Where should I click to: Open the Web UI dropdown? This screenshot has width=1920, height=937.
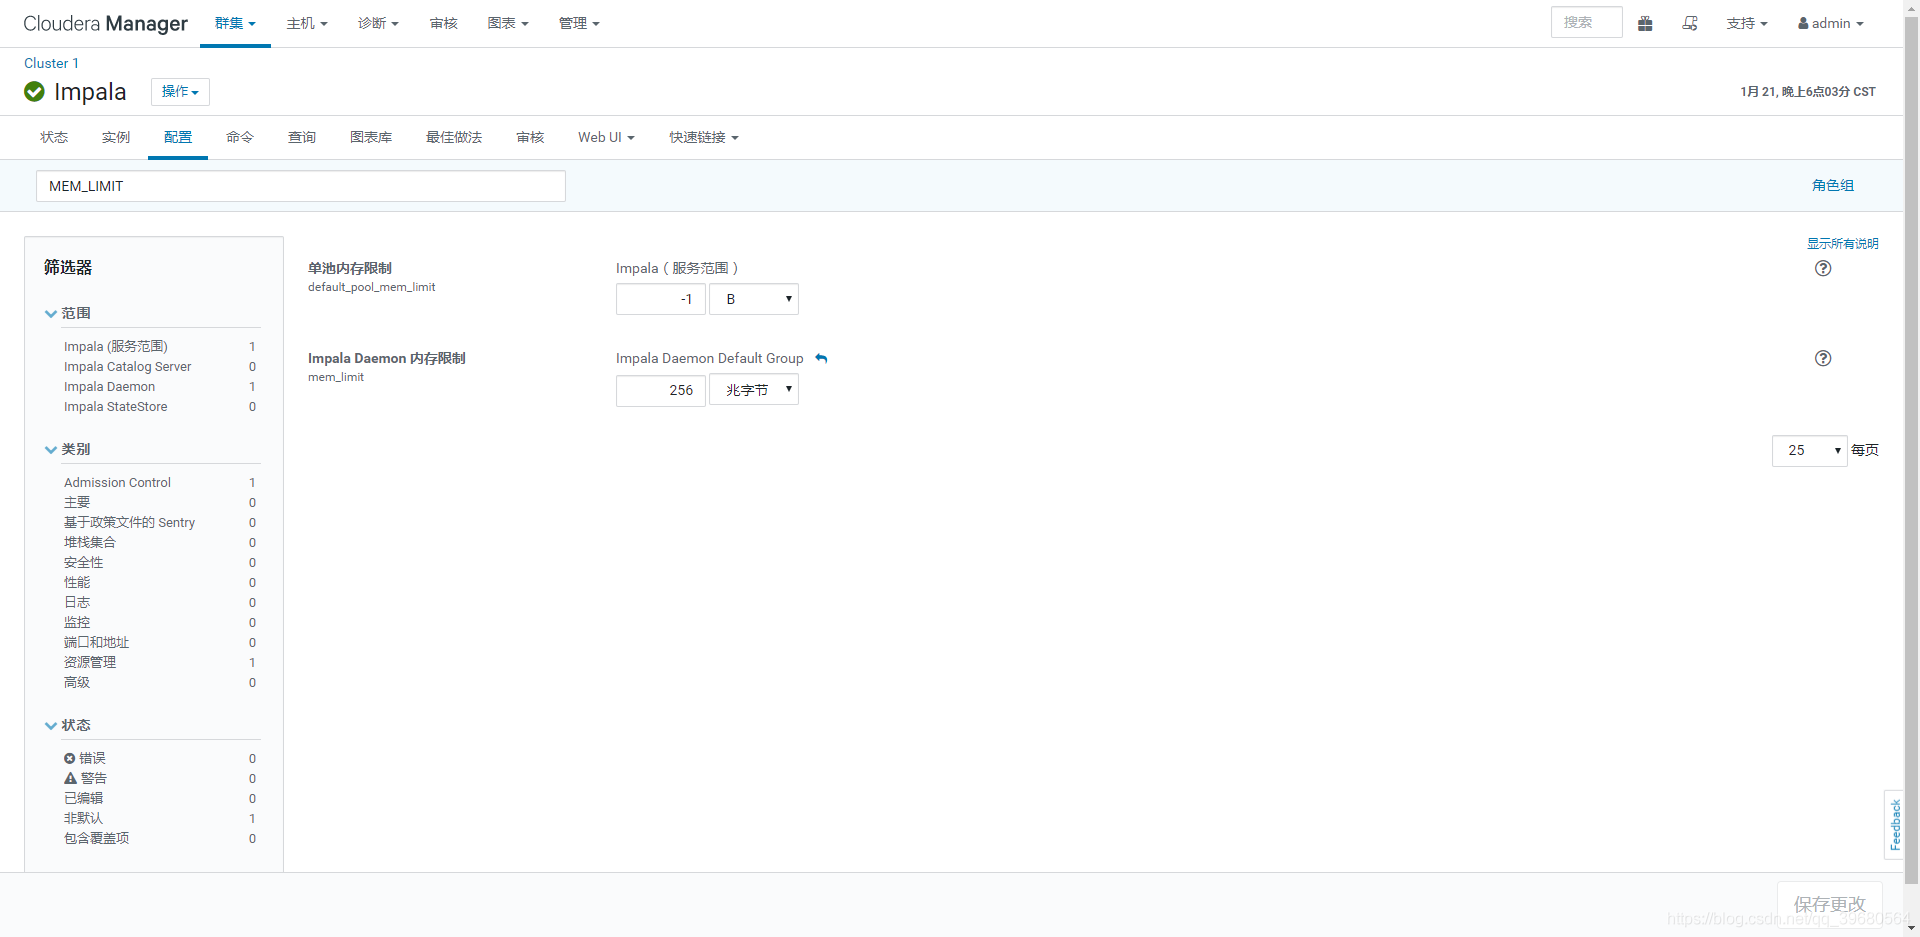pos(606,137)
